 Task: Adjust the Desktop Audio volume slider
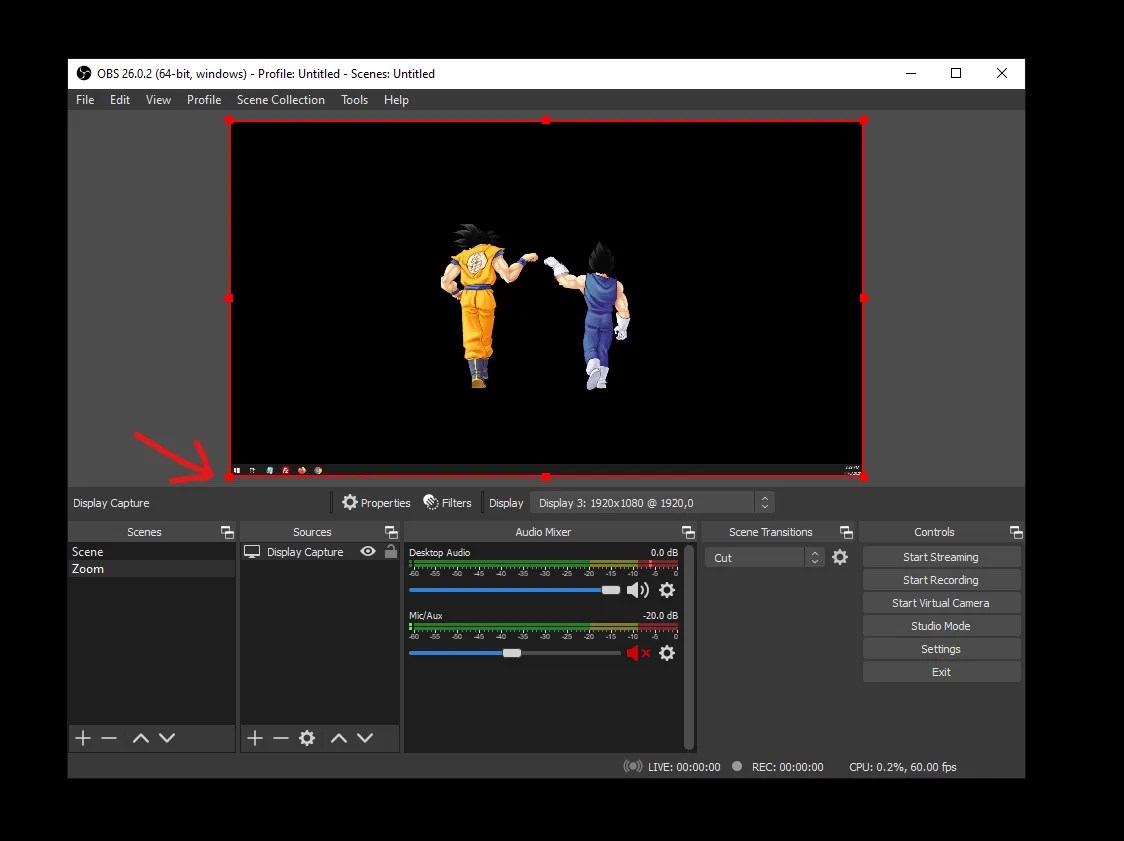pyautogui.click(x=610, y=590)
